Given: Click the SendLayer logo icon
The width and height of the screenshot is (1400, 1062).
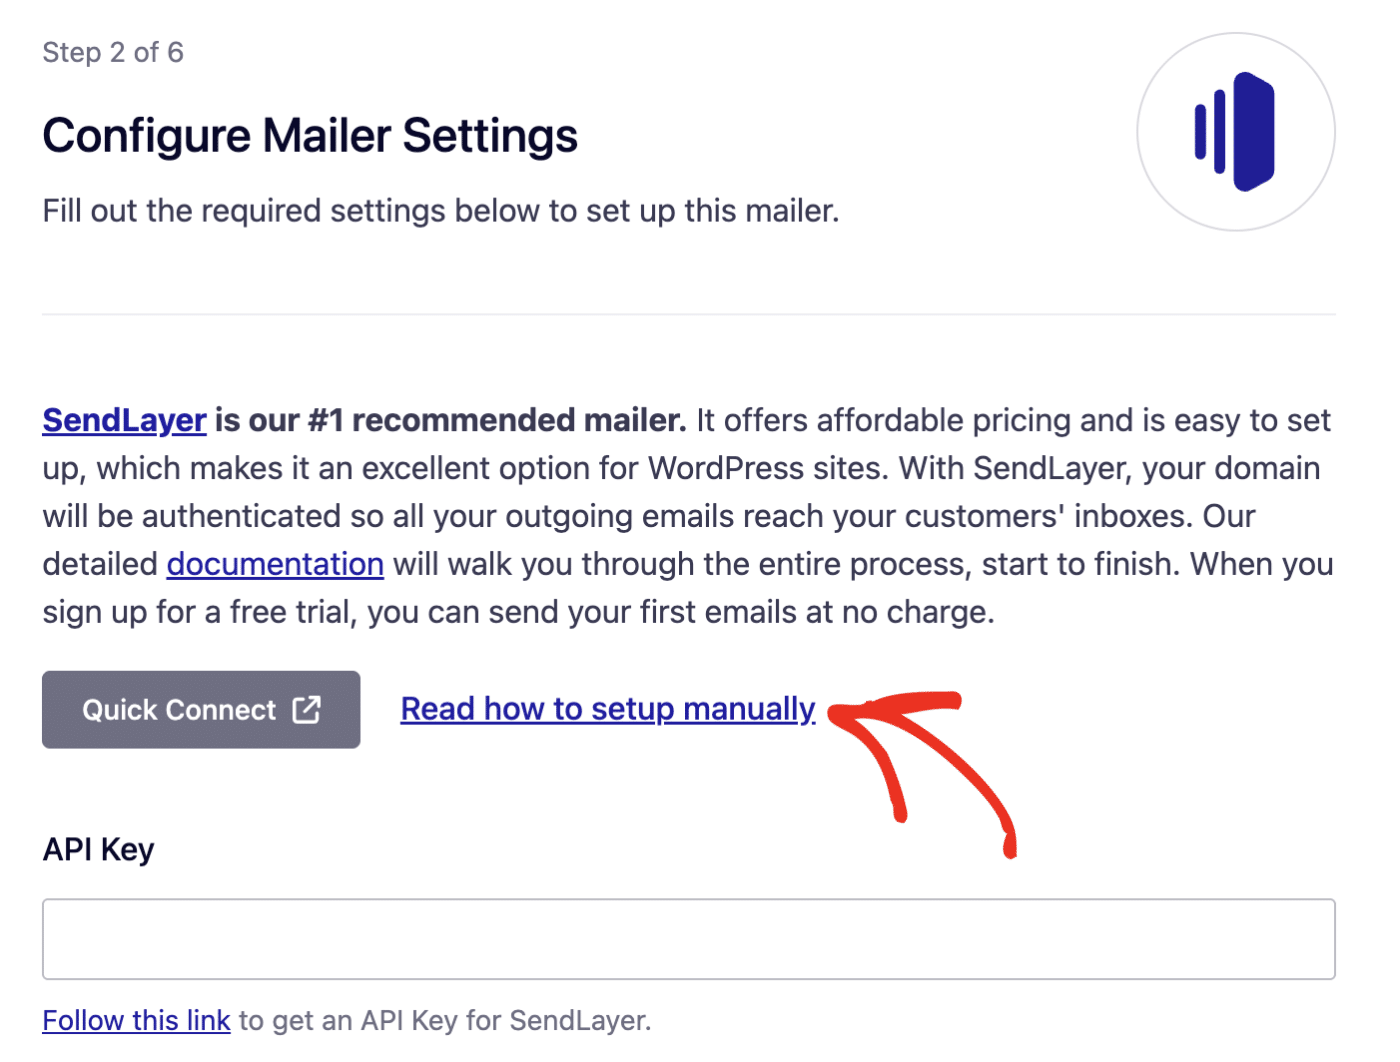Looking at the screenshot, I should click(1235, 132).
